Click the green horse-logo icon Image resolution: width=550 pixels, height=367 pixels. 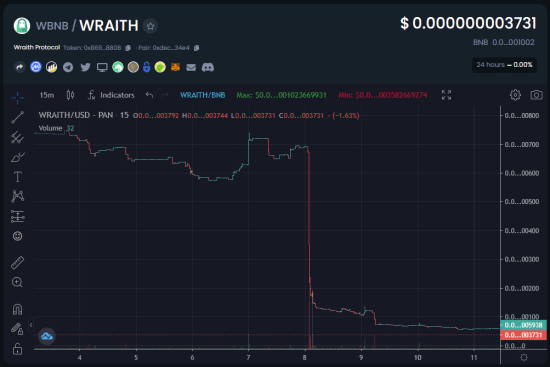point(118,67)
